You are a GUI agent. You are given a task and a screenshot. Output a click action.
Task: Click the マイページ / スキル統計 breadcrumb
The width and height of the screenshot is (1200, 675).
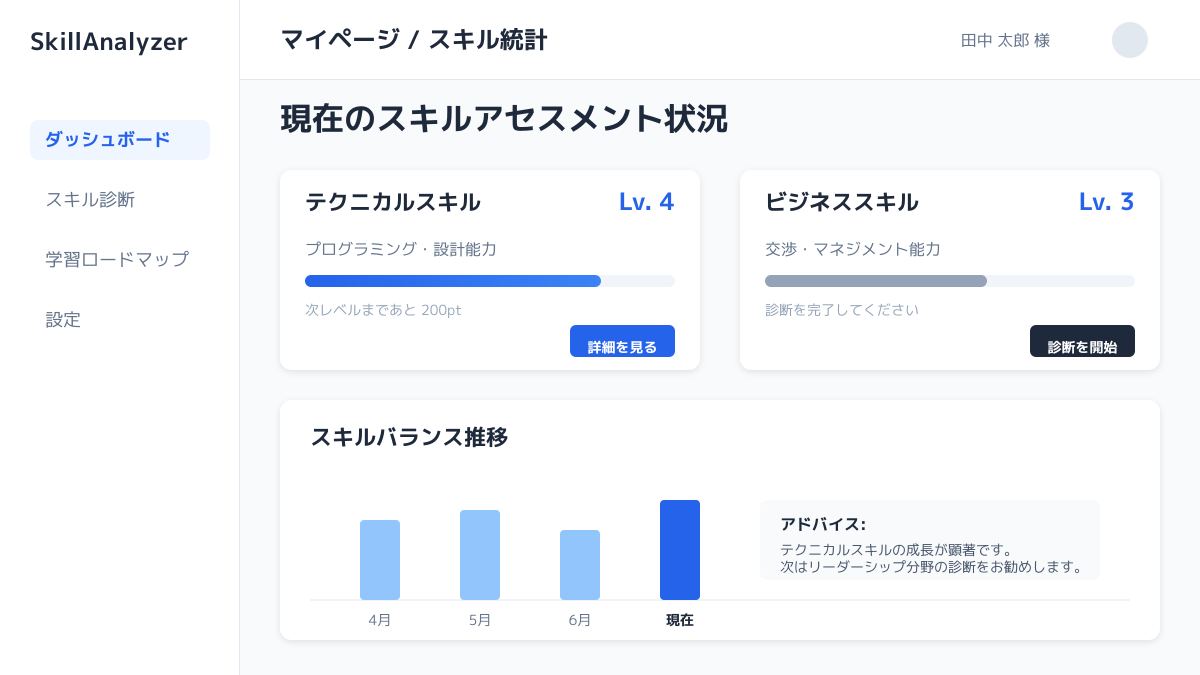[414, 40]
